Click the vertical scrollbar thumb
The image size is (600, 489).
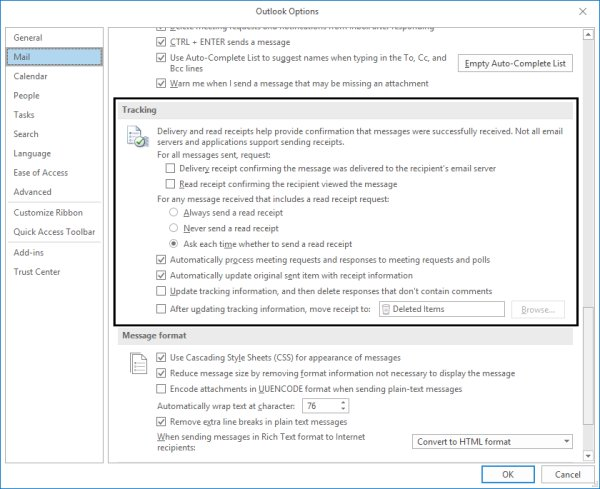[x=588, y=365]
